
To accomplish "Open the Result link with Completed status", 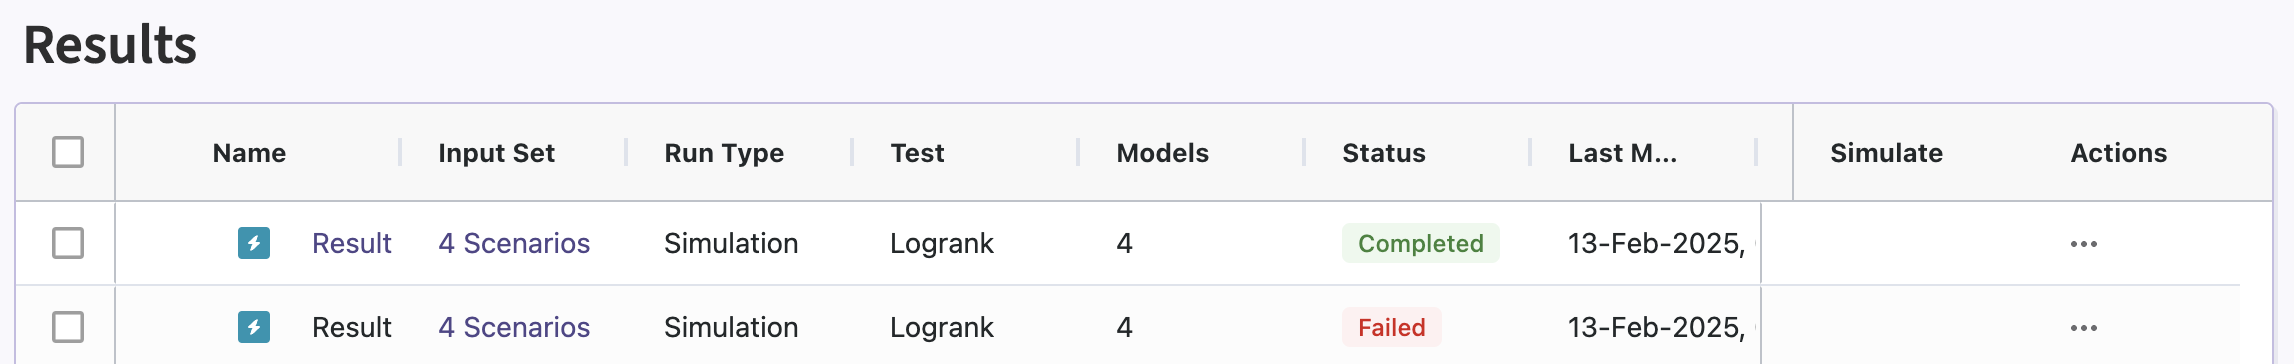I will tap(351, 243).
